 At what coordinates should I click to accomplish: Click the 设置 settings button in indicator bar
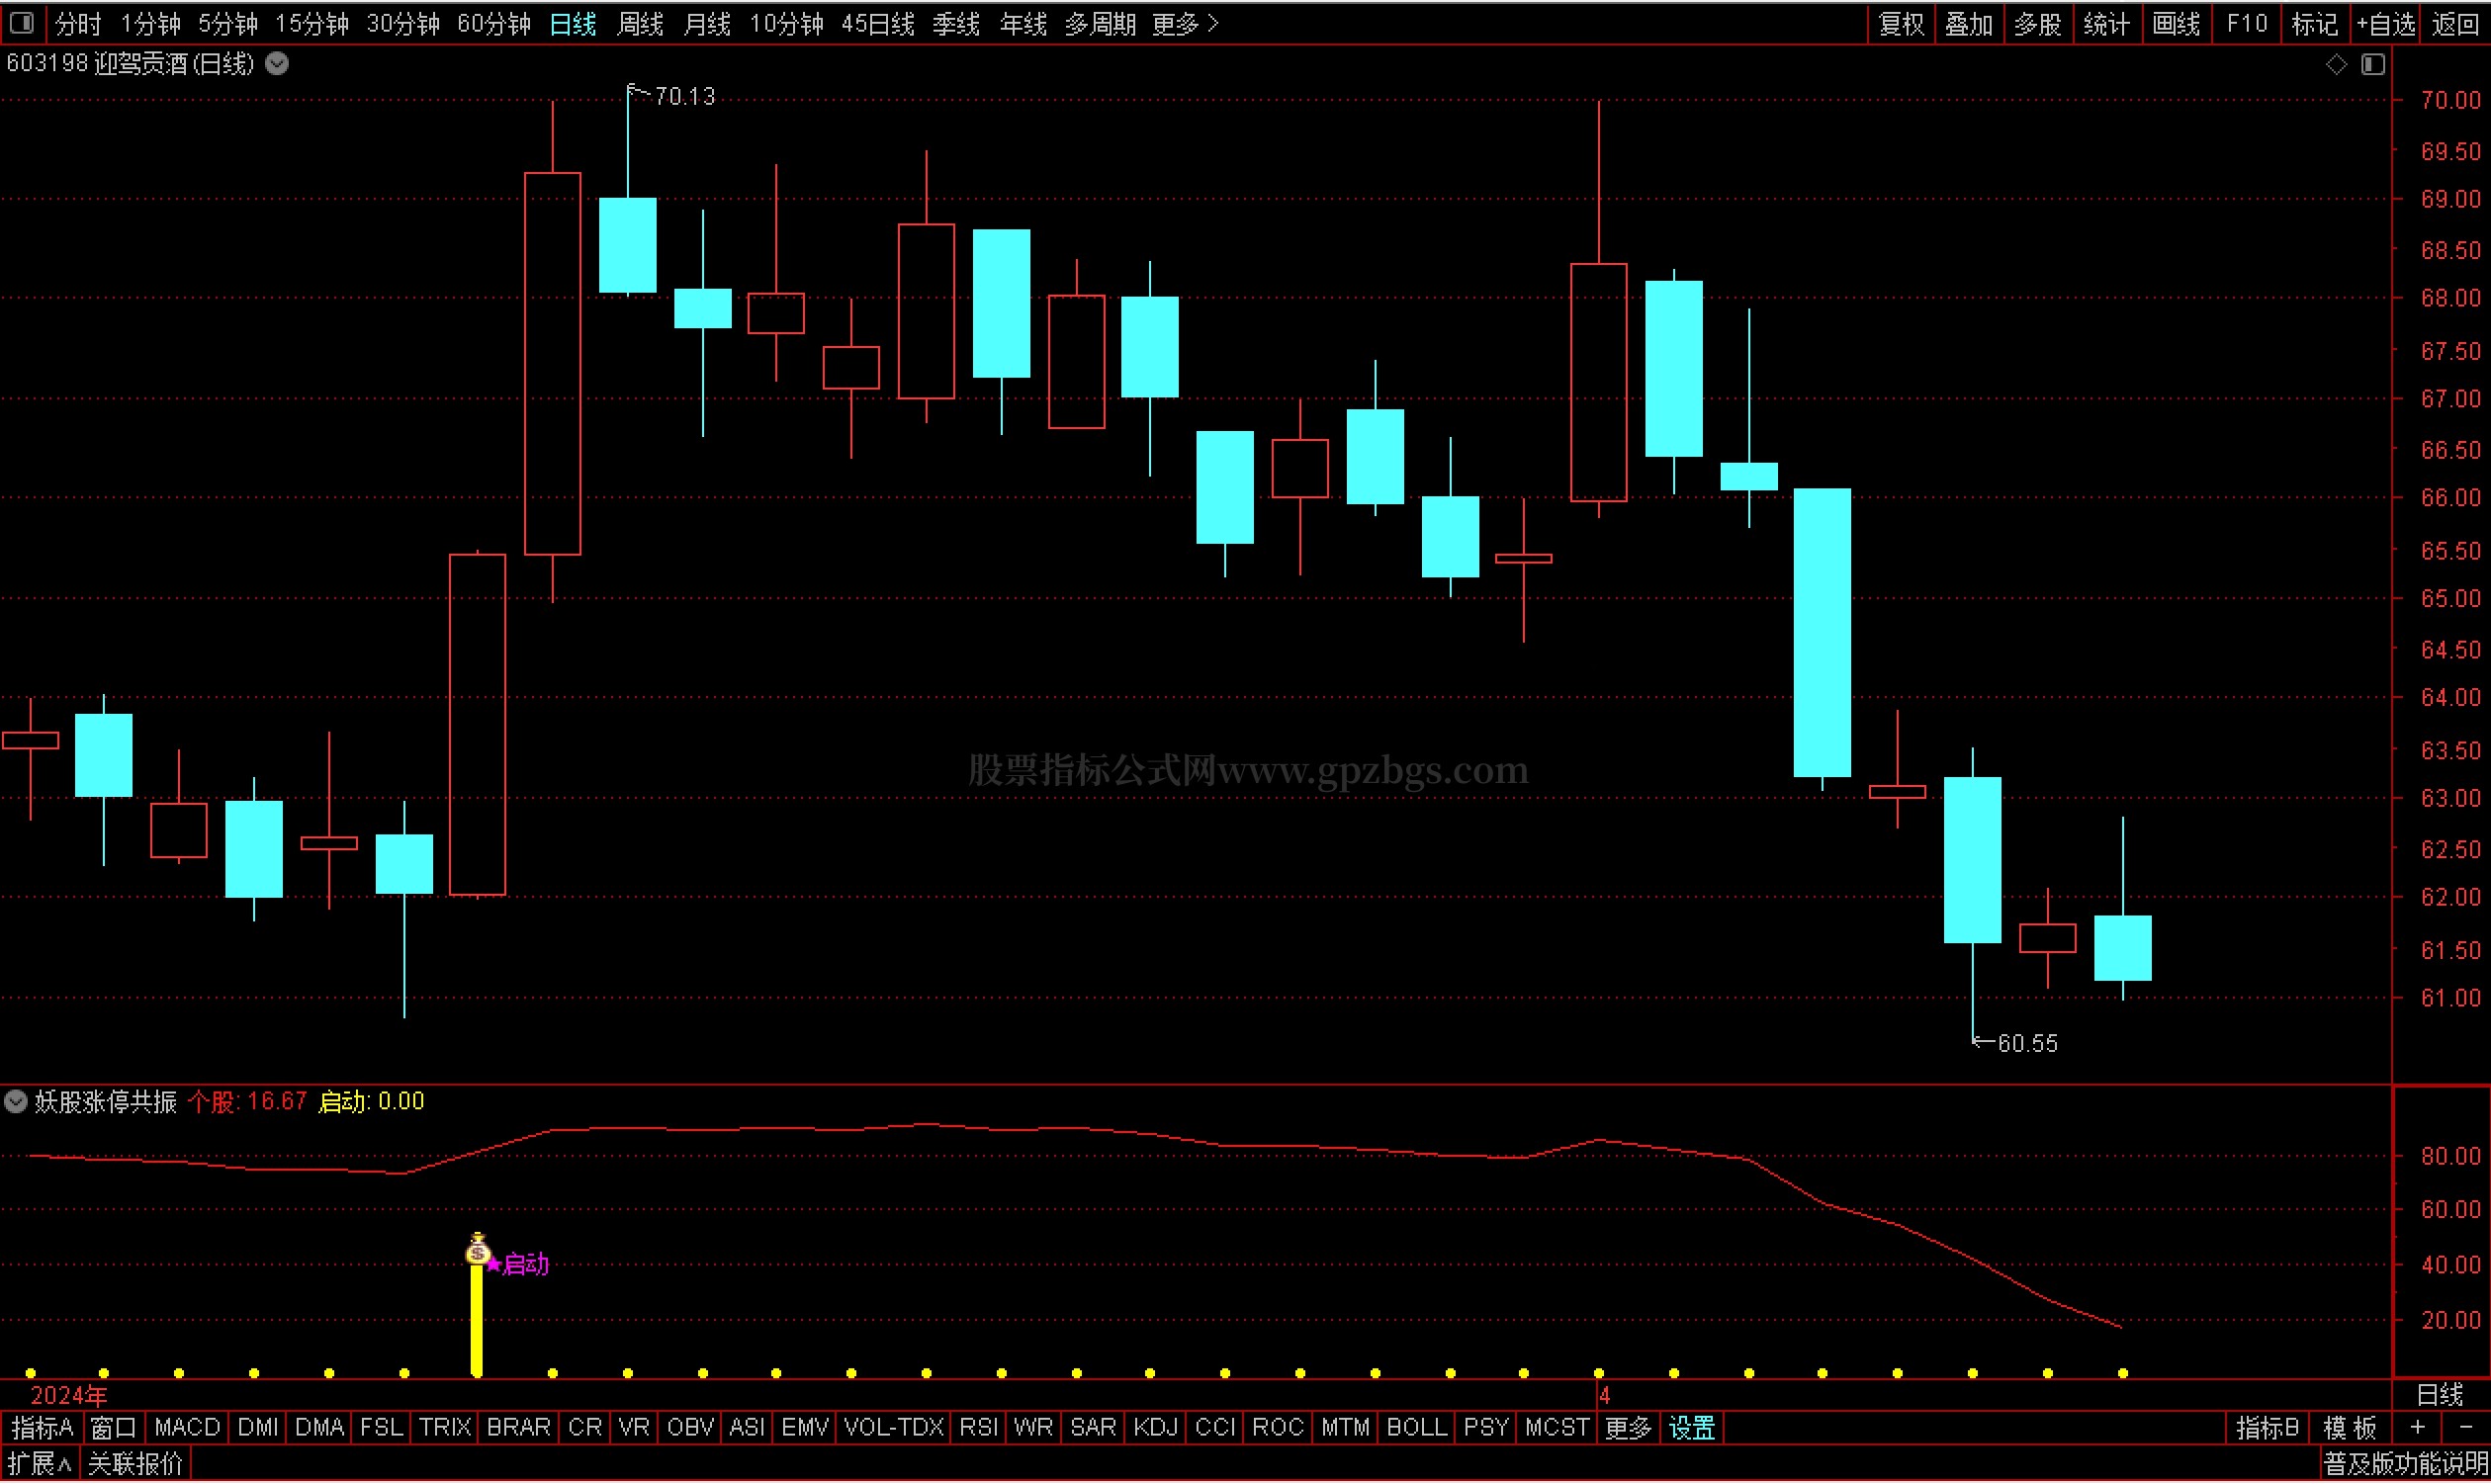[x=1692, y=1428]
